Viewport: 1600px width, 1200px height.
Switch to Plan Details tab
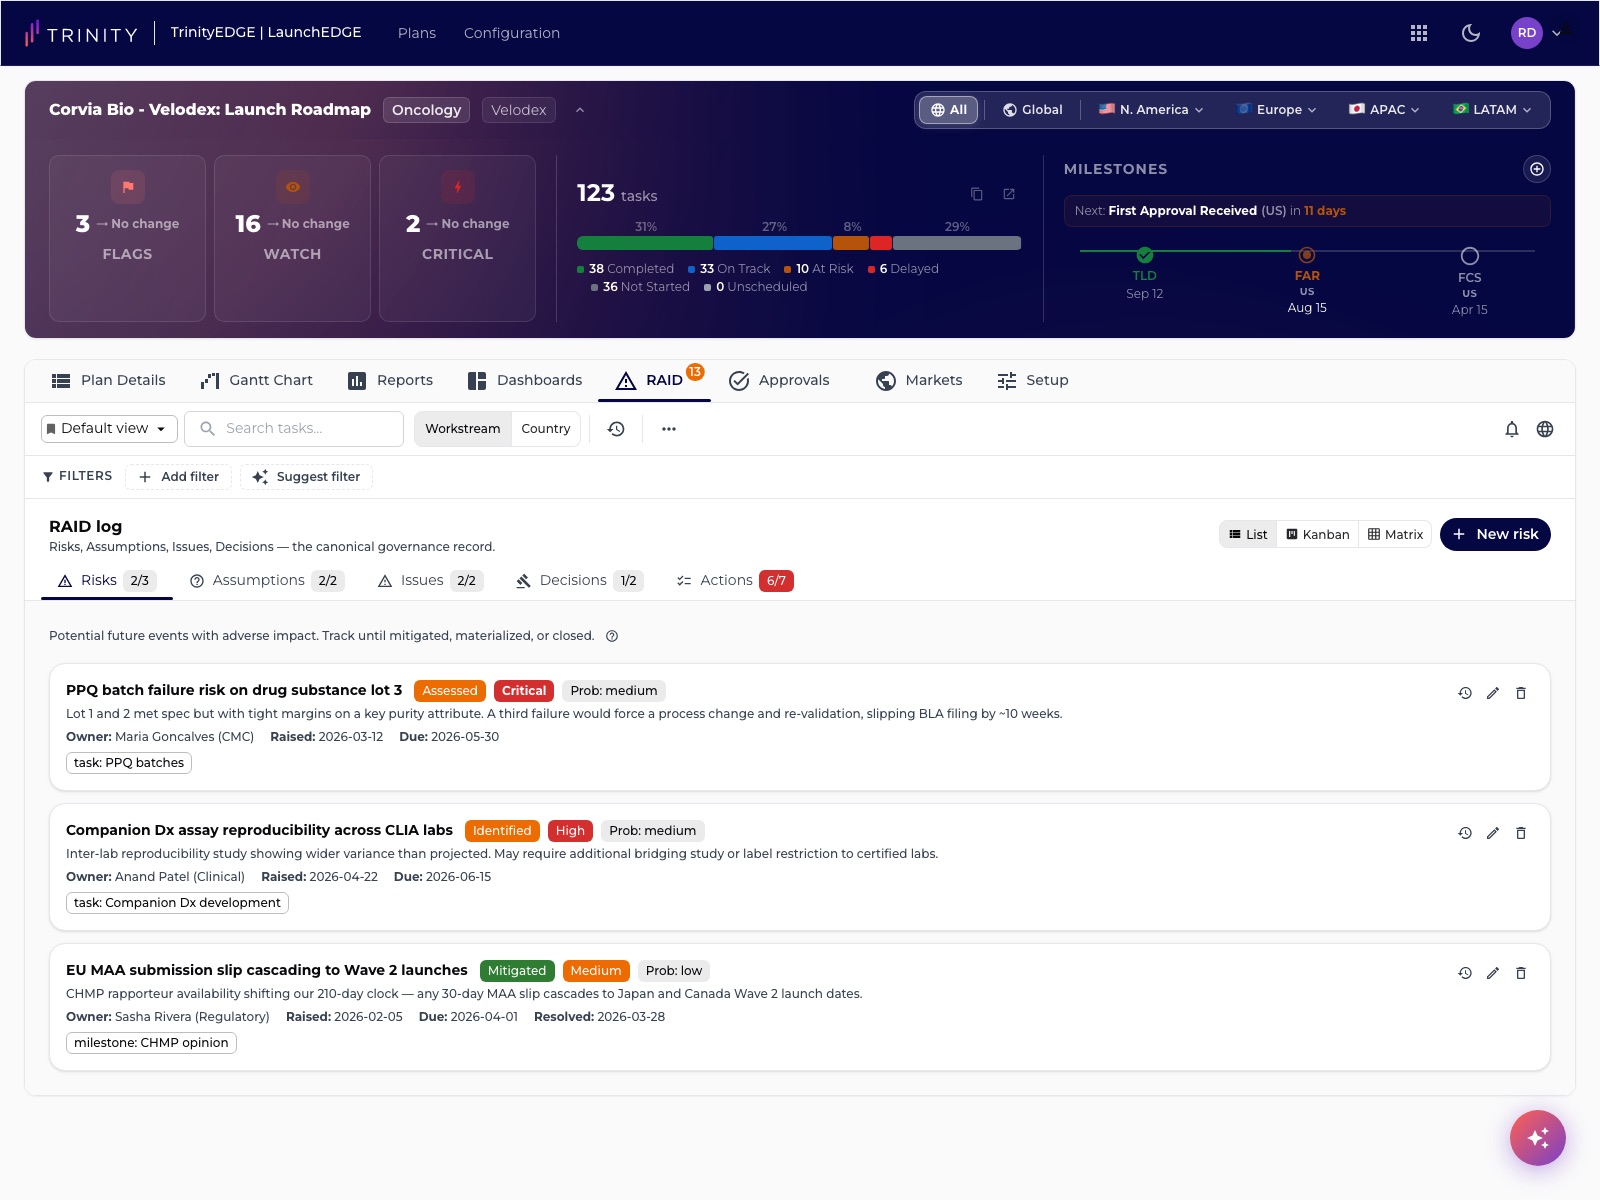[108, 380]
